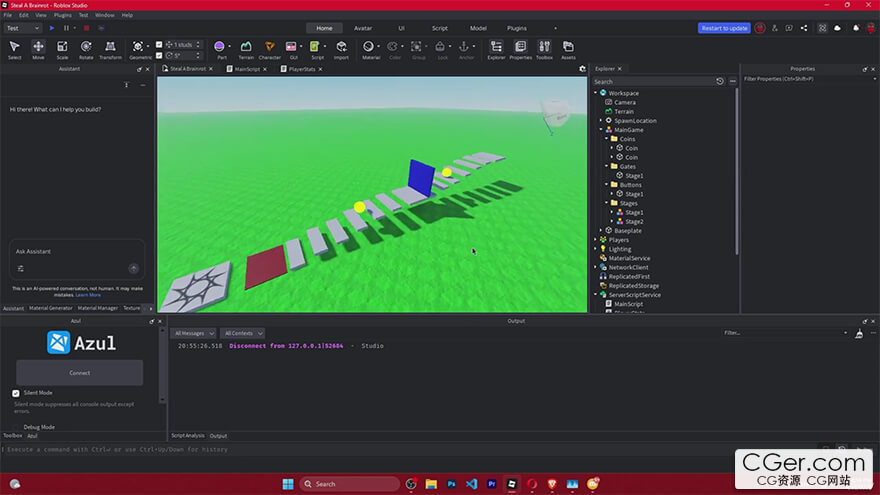Screen dimensions: 880x495
Task: Click the Geometric mode icon
Action: (x=138, y=47)
